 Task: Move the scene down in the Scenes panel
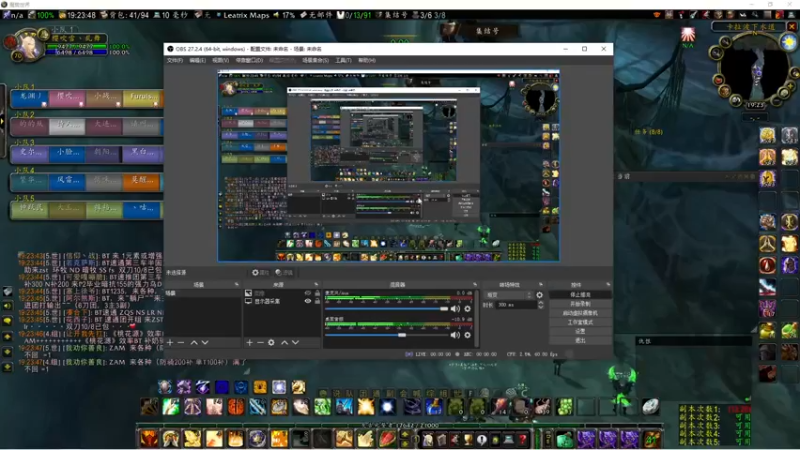(205, 342)
